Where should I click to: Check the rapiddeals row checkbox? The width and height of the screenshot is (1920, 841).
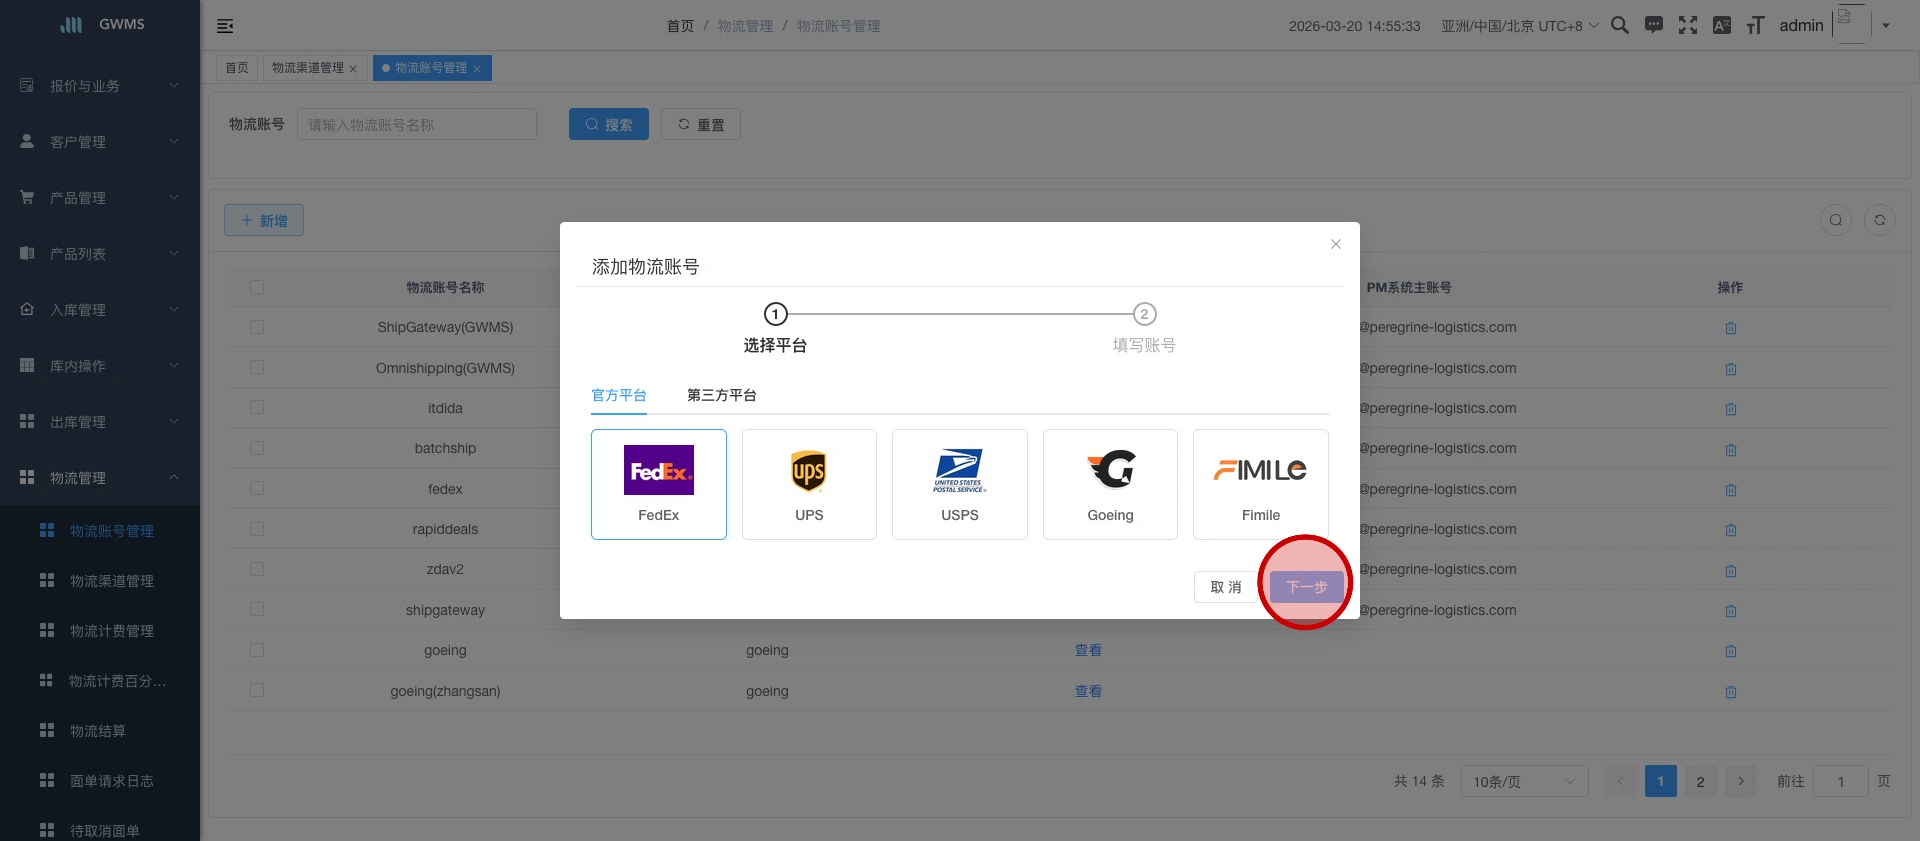tap(257, 528)
